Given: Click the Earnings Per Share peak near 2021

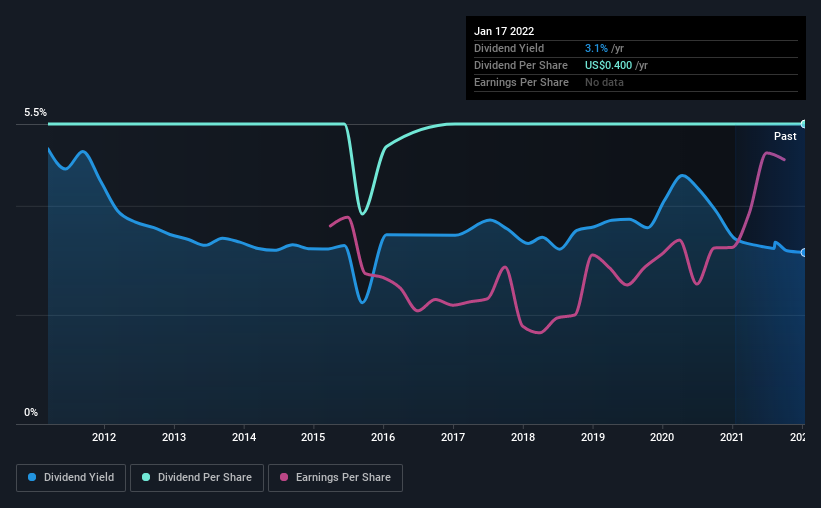Looking at the screenshot, I should pos(767,153).
